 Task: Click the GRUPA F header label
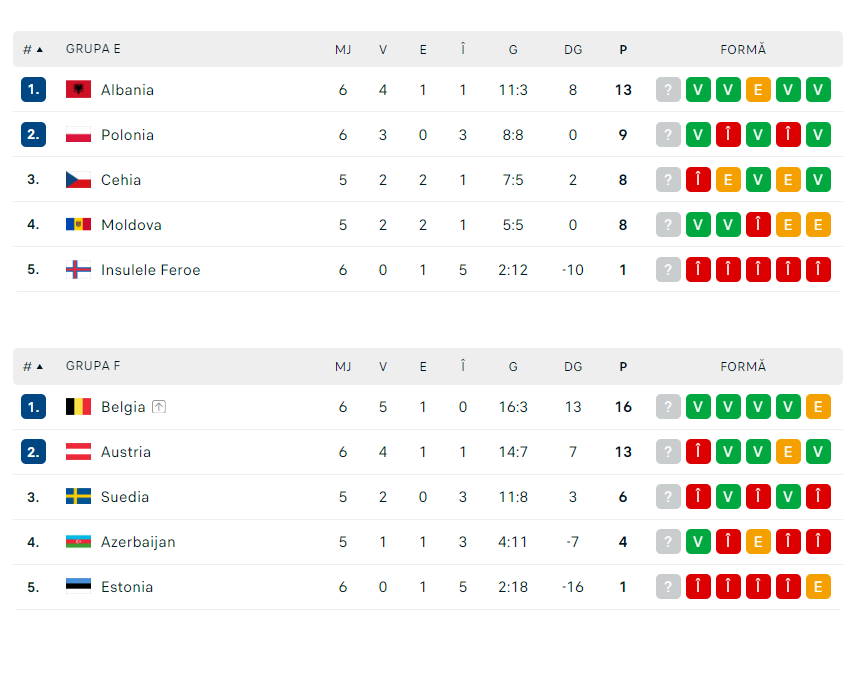coord(93,365)
